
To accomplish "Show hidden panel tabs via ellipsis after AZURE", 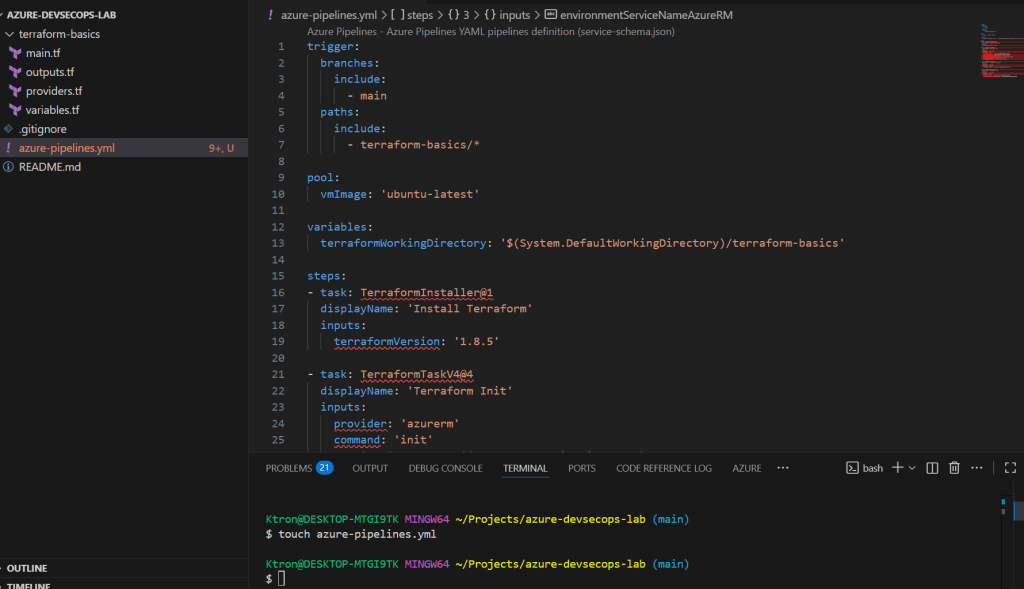I will pyautogui.click(x=783, y=468).
